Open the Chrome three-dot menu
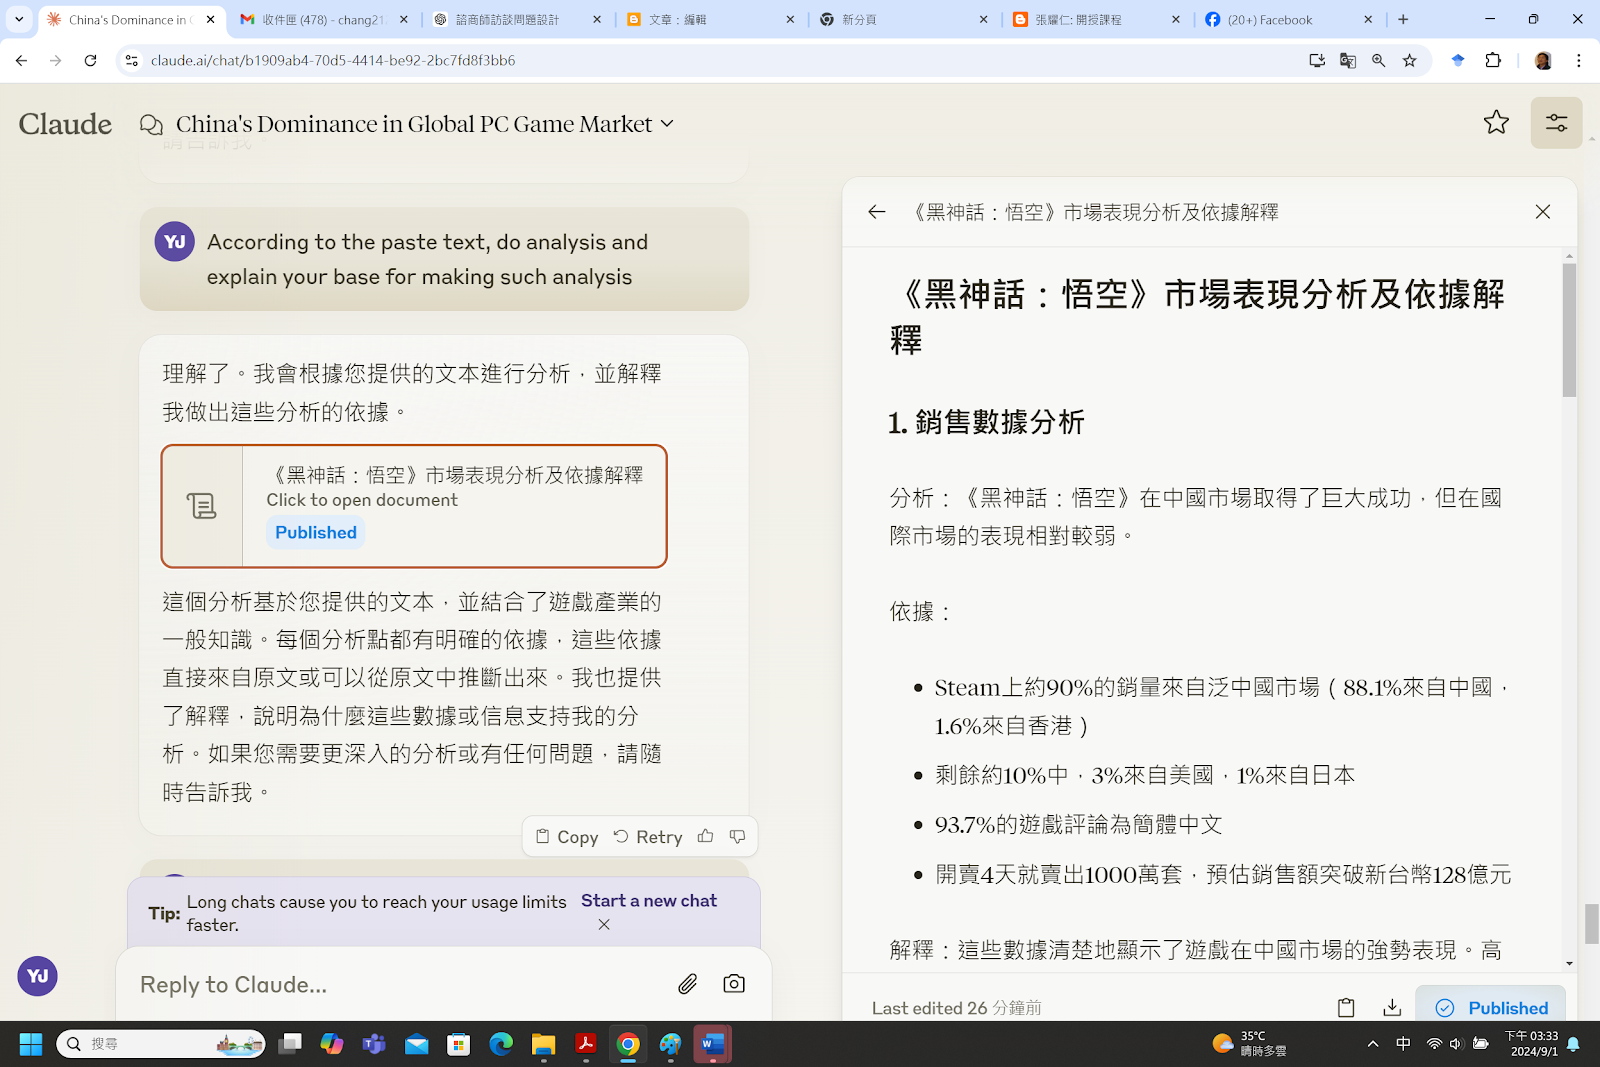Screen dimensions: 1600x1067 1579,61
